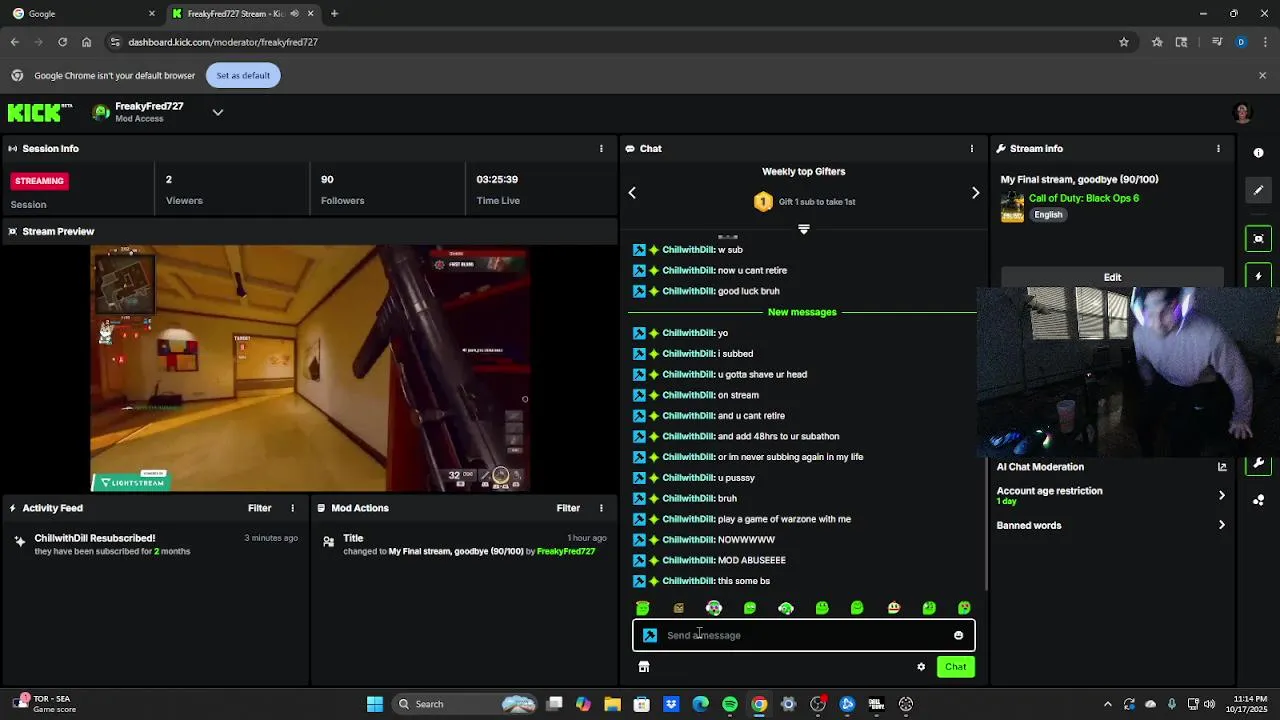This screenshot has width=1280, height=720.
Task: Open Spotify from taskbar
Action: [730, 704]
